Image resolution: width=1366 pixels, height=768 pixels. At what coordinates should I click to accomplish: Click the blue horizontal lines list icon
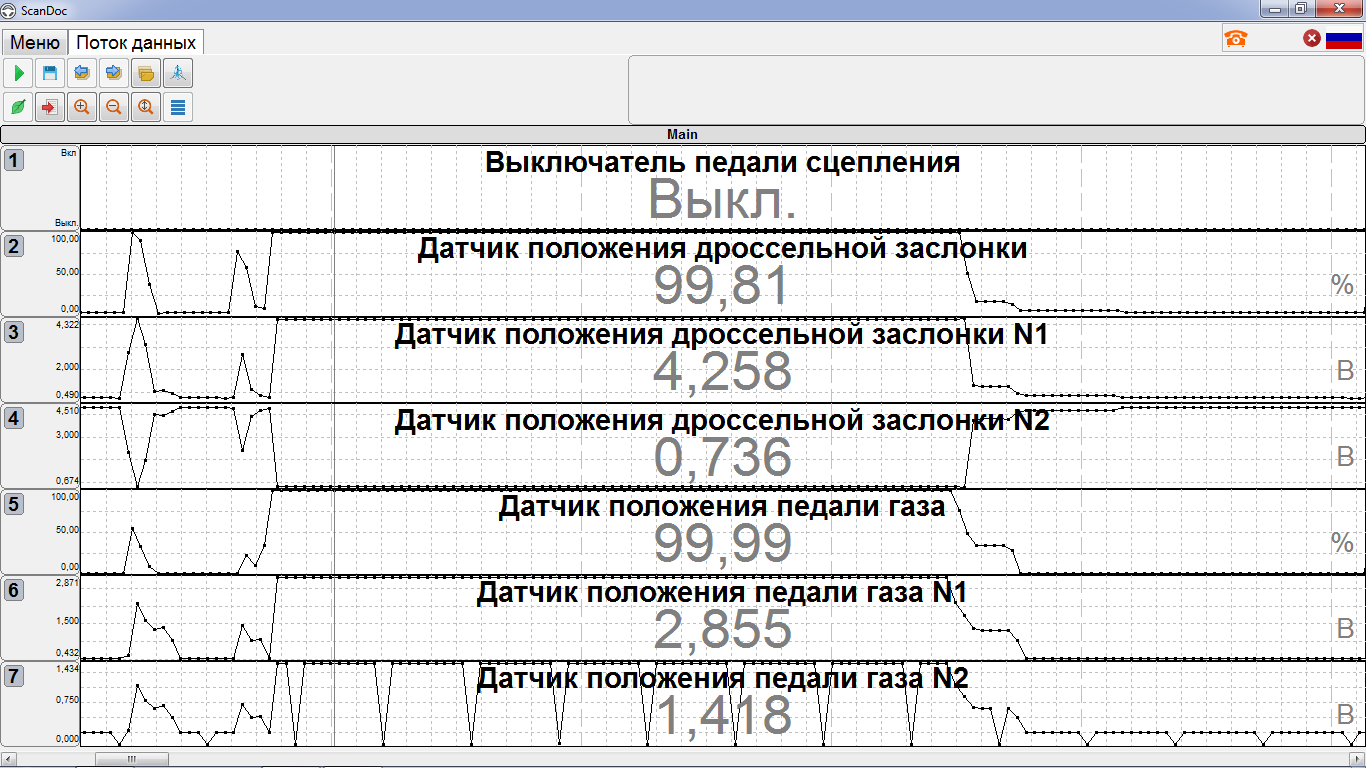(x=178, y=107)
